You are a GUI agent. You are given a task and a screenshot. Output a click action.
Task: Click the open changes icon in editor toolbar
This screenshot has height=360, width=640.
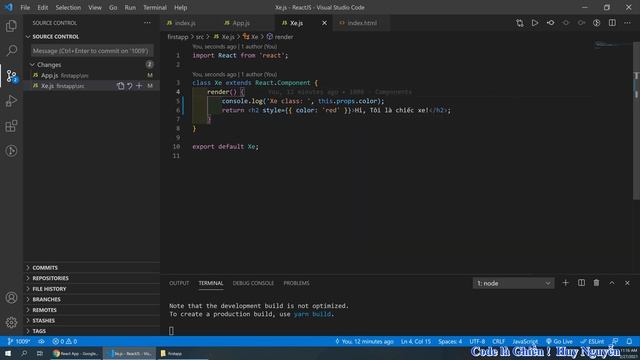pos(520,23)
